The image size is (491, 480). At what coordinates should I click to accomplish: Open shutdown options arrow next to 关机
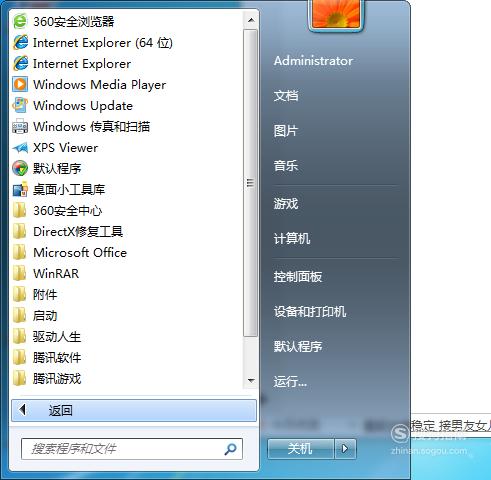[345, 449]
